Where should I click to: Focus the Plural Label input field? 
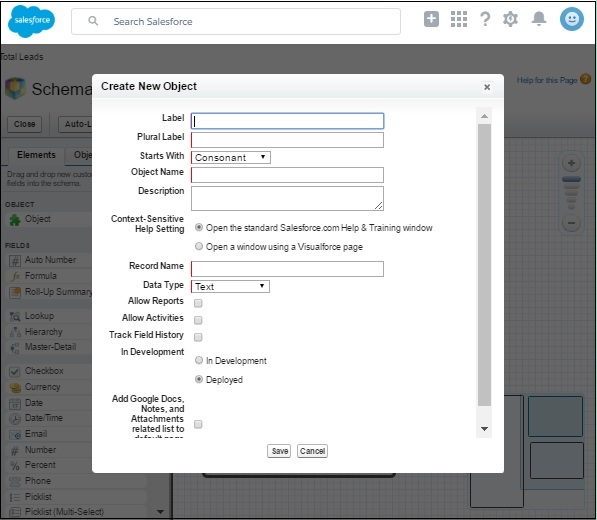tap(287, 140)
